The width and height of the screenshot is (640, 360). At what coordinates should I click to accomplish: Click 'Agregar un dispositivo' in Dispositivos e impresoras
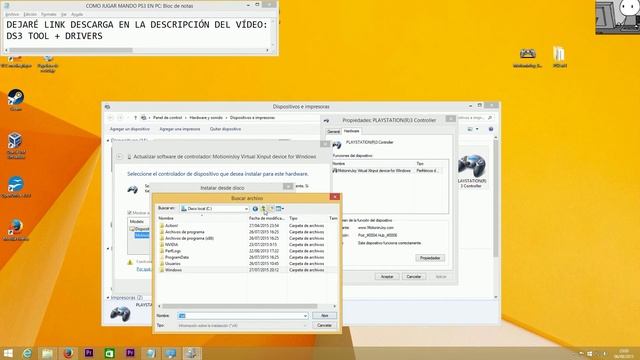coord(130,129)
